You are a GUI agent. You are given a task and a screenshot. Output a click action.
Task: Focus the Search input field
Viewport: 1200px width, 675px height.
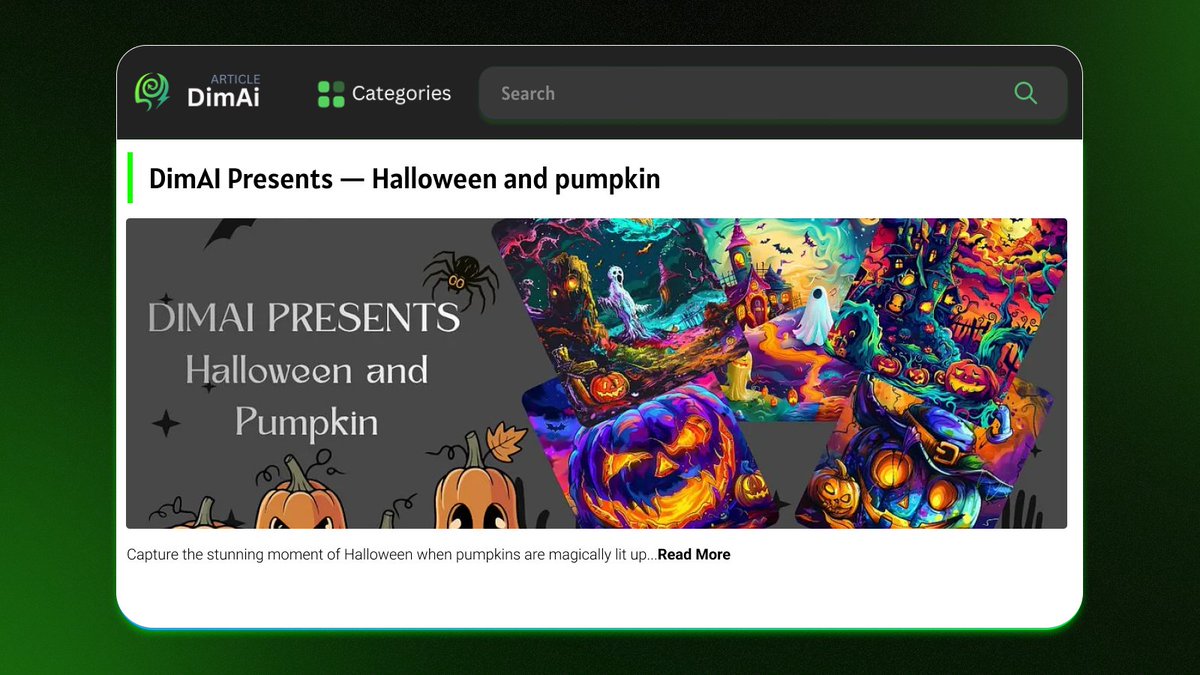(772, 93)
